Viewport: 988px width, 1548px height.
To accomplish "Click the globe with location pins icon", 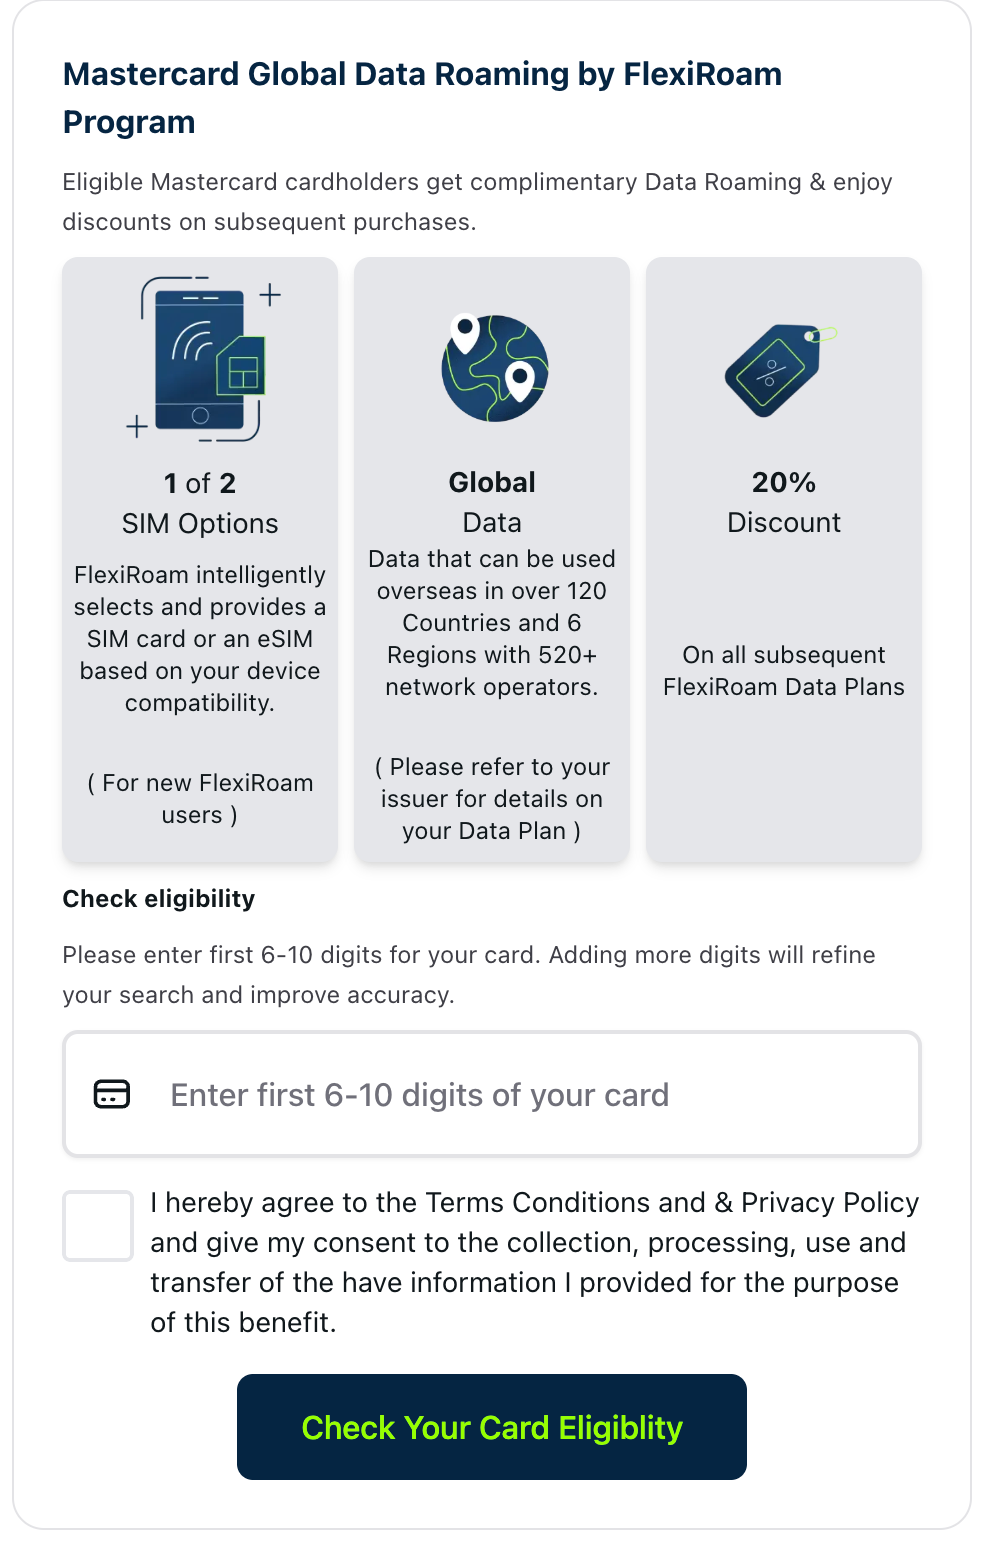I will click(x=494, y=367).
